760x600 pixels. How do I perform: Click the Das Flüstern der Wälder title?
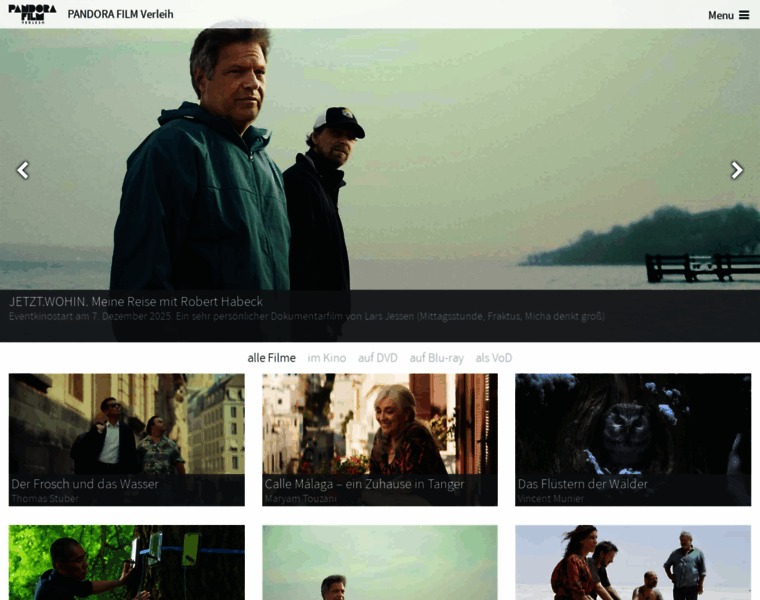tap(582, 484)
